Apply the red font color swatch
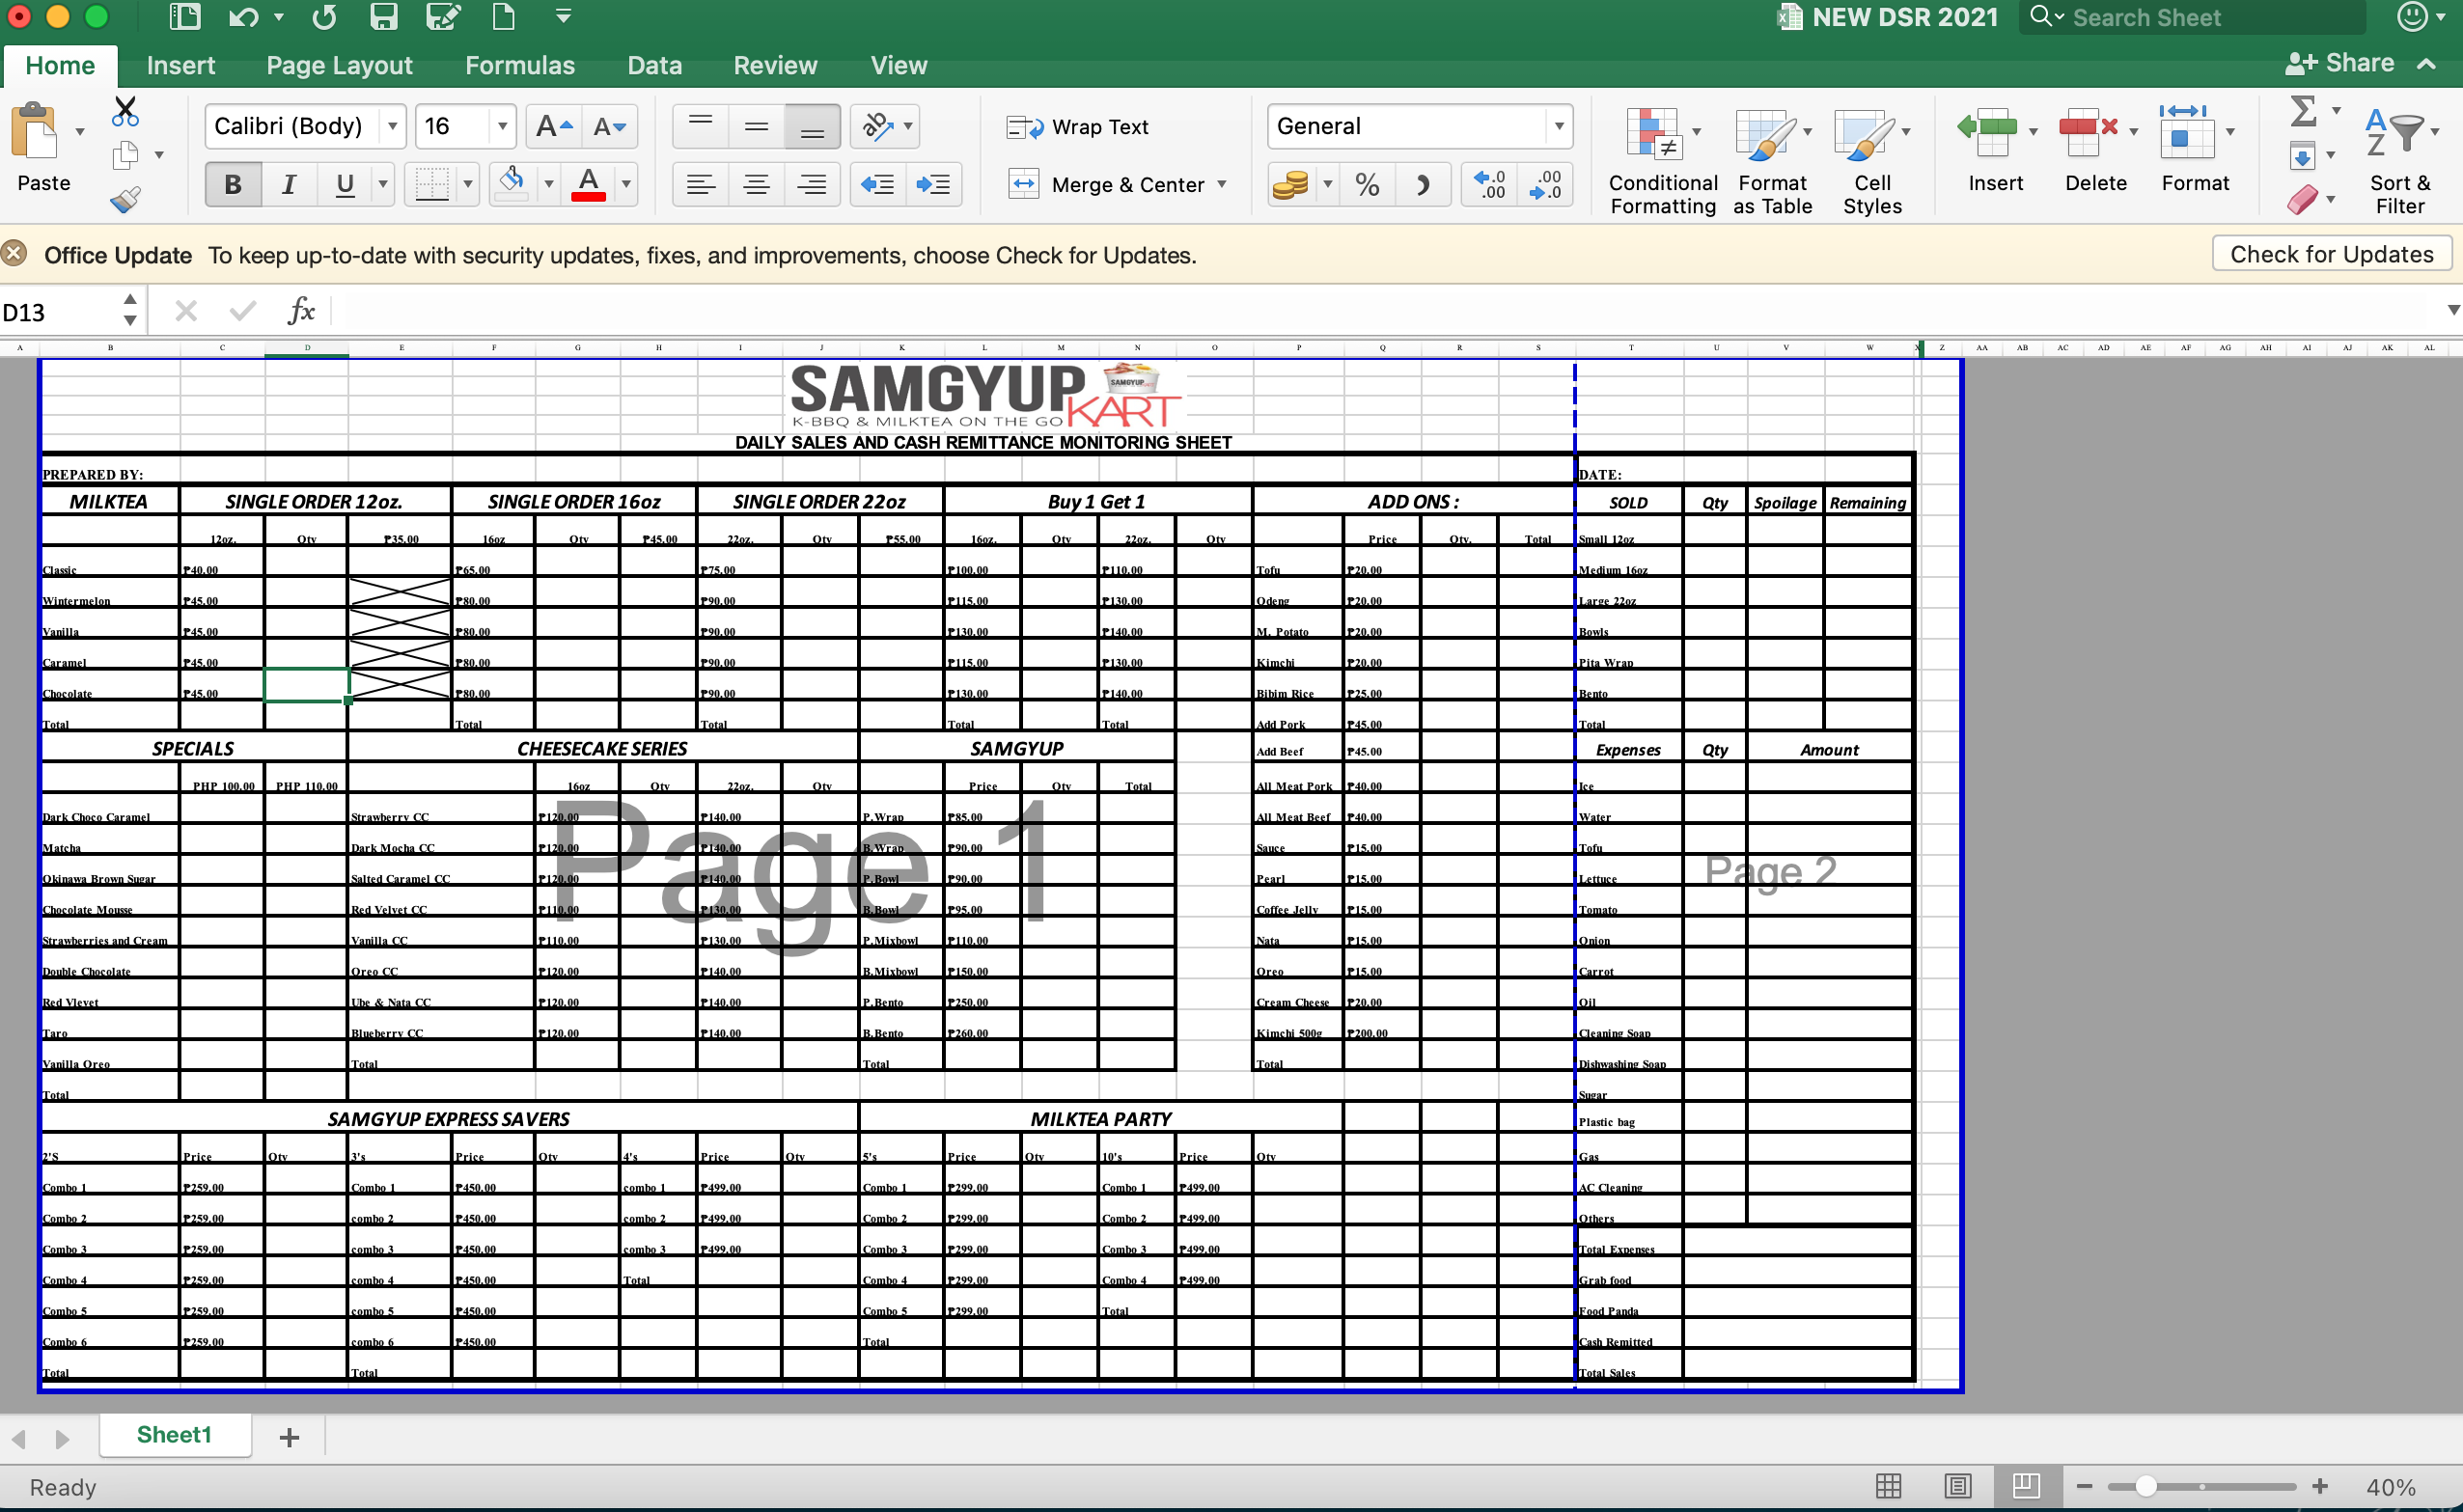 [x=589, y=185]
